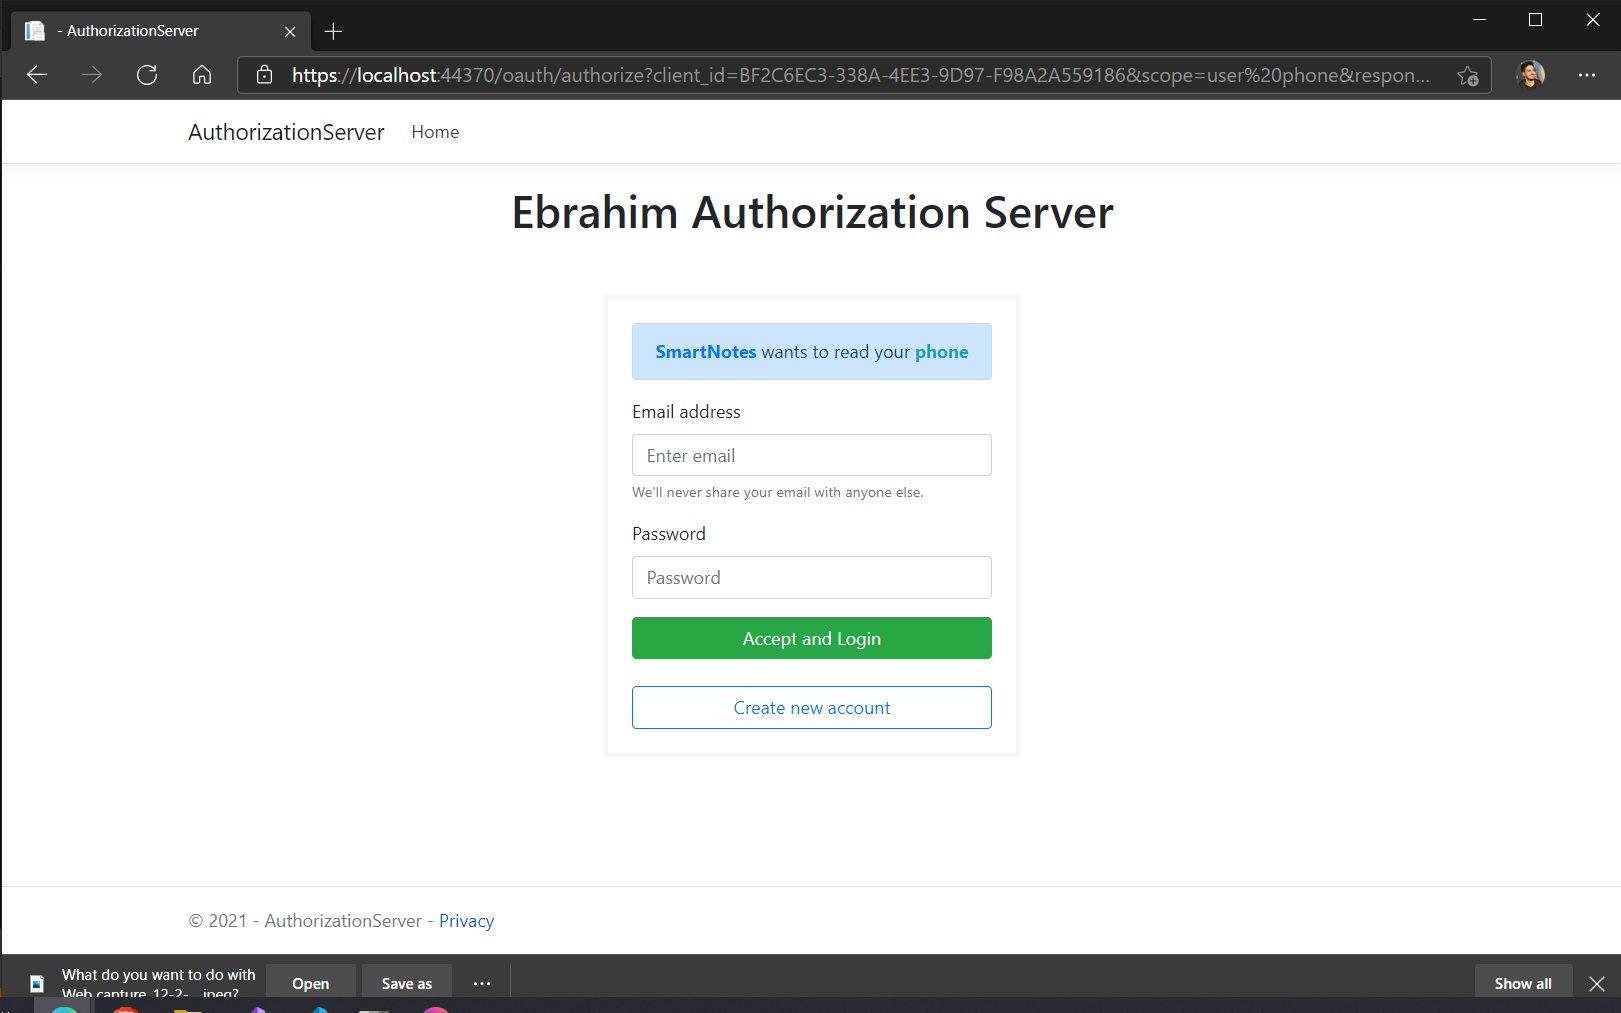Reload the page with the refresh icon
Screen dimensions: 1621x1013
tap(147, 75)
